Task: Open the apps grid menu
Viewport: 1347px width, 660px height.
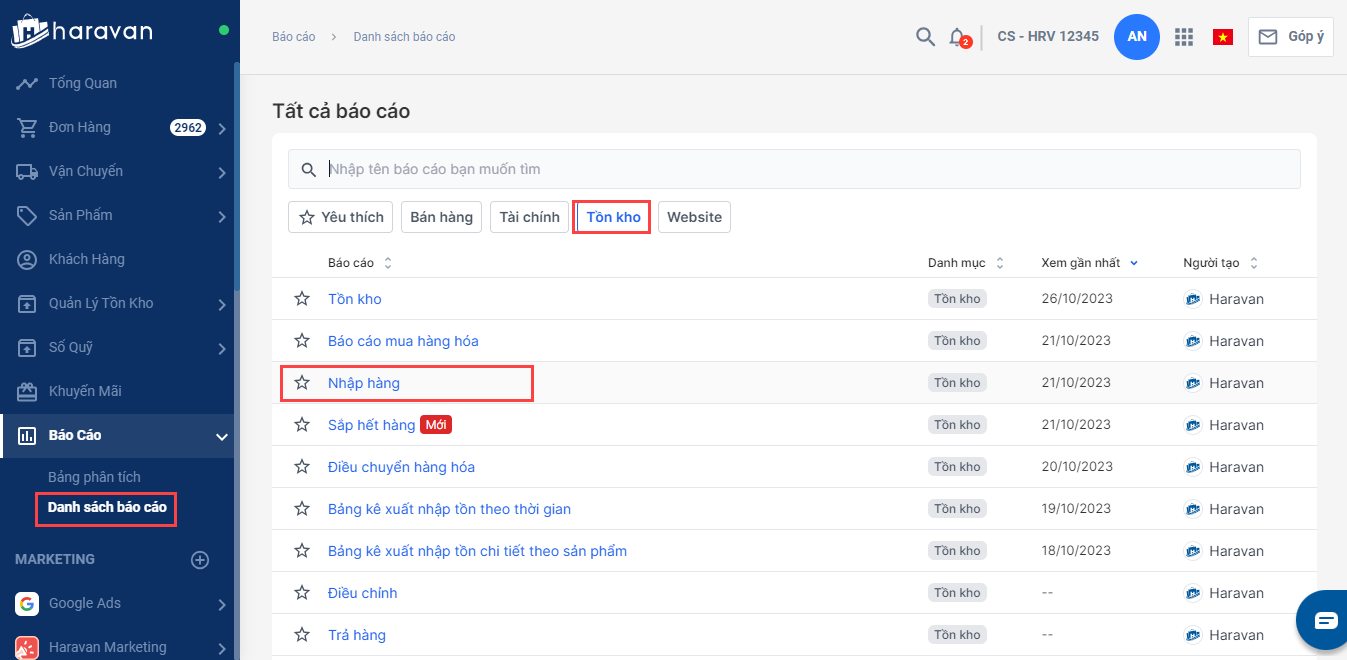Action: coord(1184,37)
